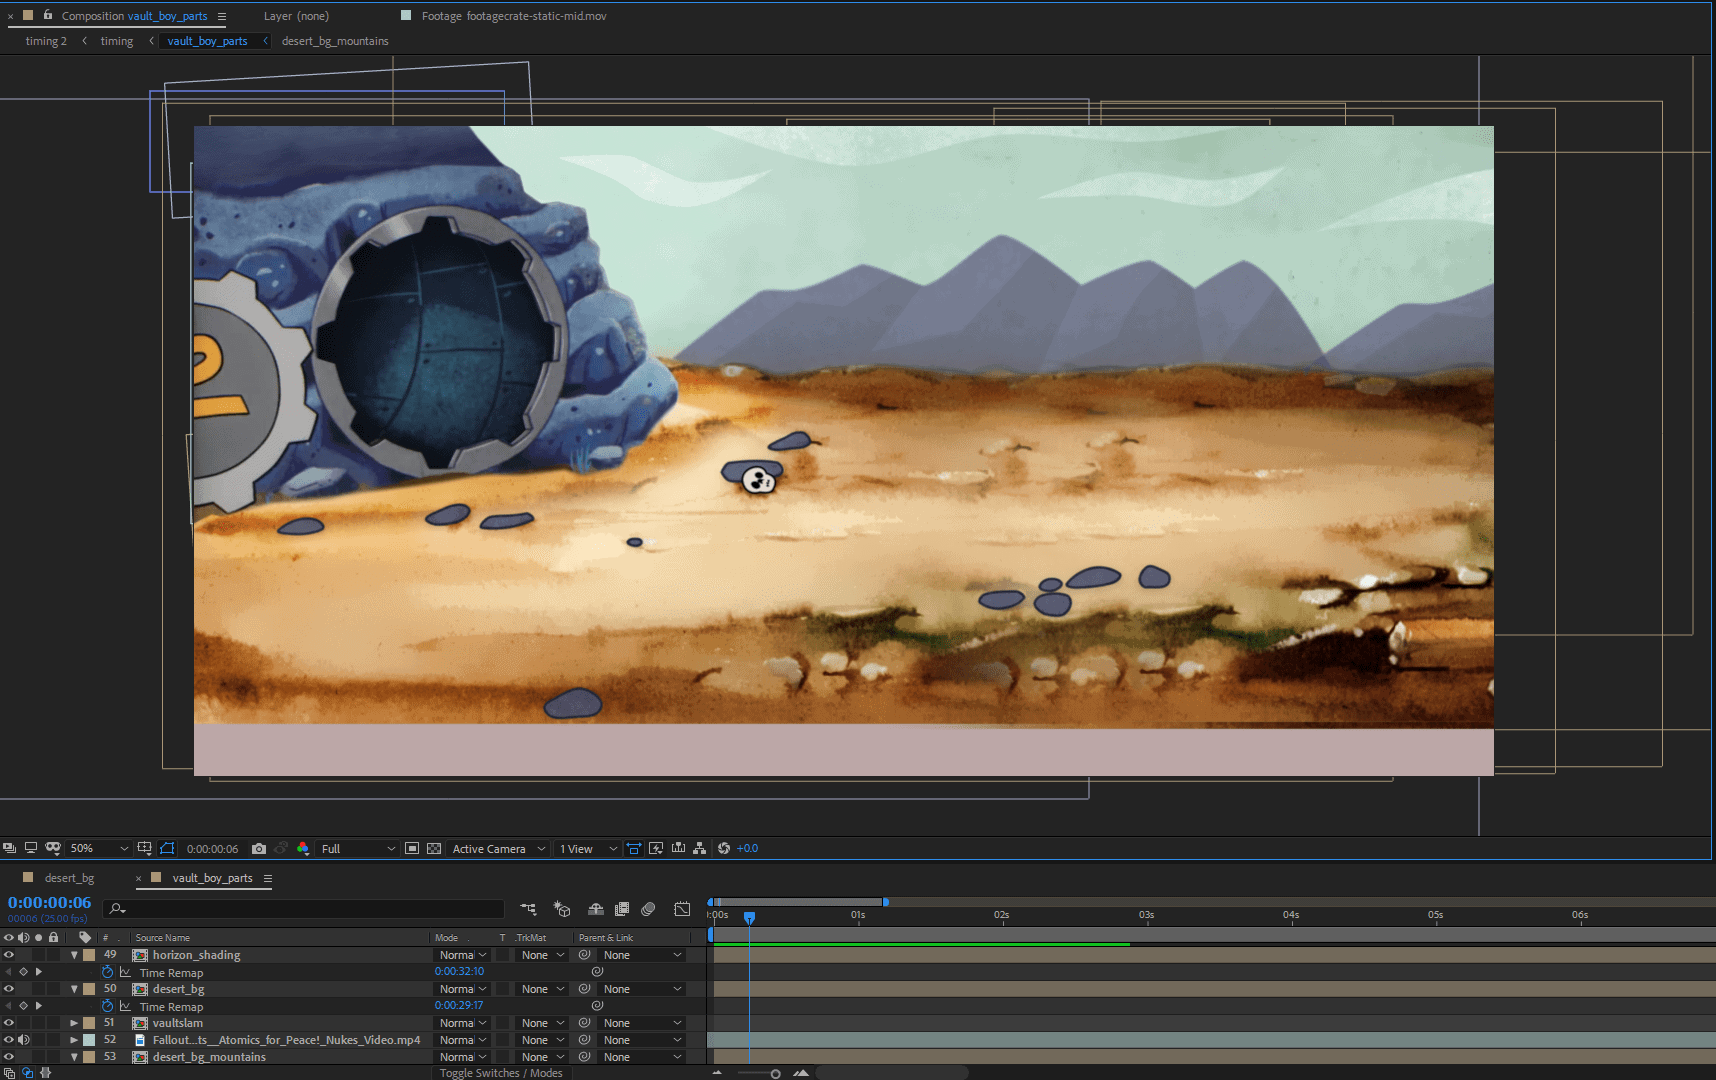Click the fast previews icon

[656, 848]
